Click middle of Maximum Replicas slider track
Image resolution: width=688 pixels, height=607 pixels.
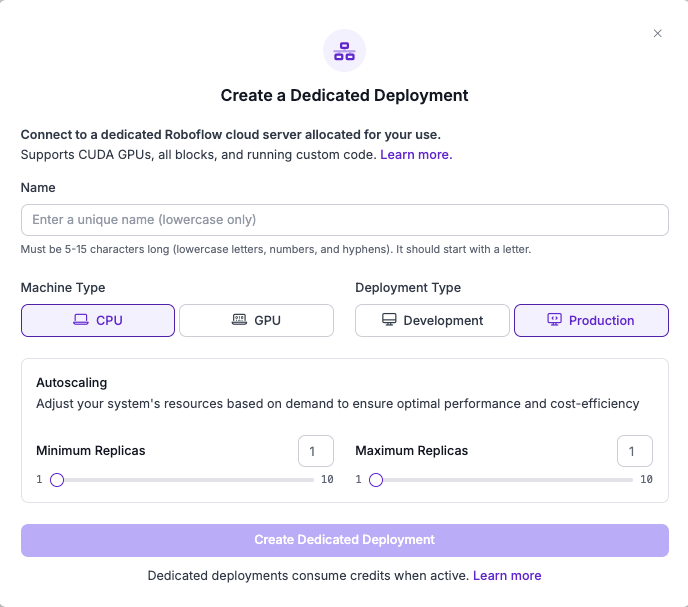504,480
